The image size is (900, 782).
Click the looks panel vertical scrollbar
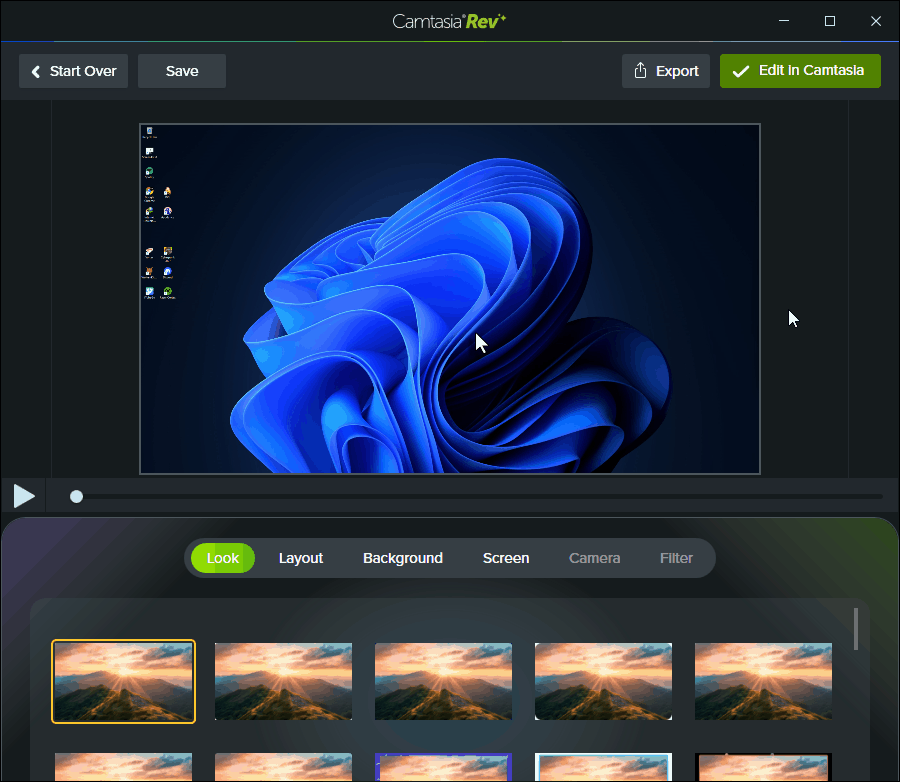coord(856,629)
